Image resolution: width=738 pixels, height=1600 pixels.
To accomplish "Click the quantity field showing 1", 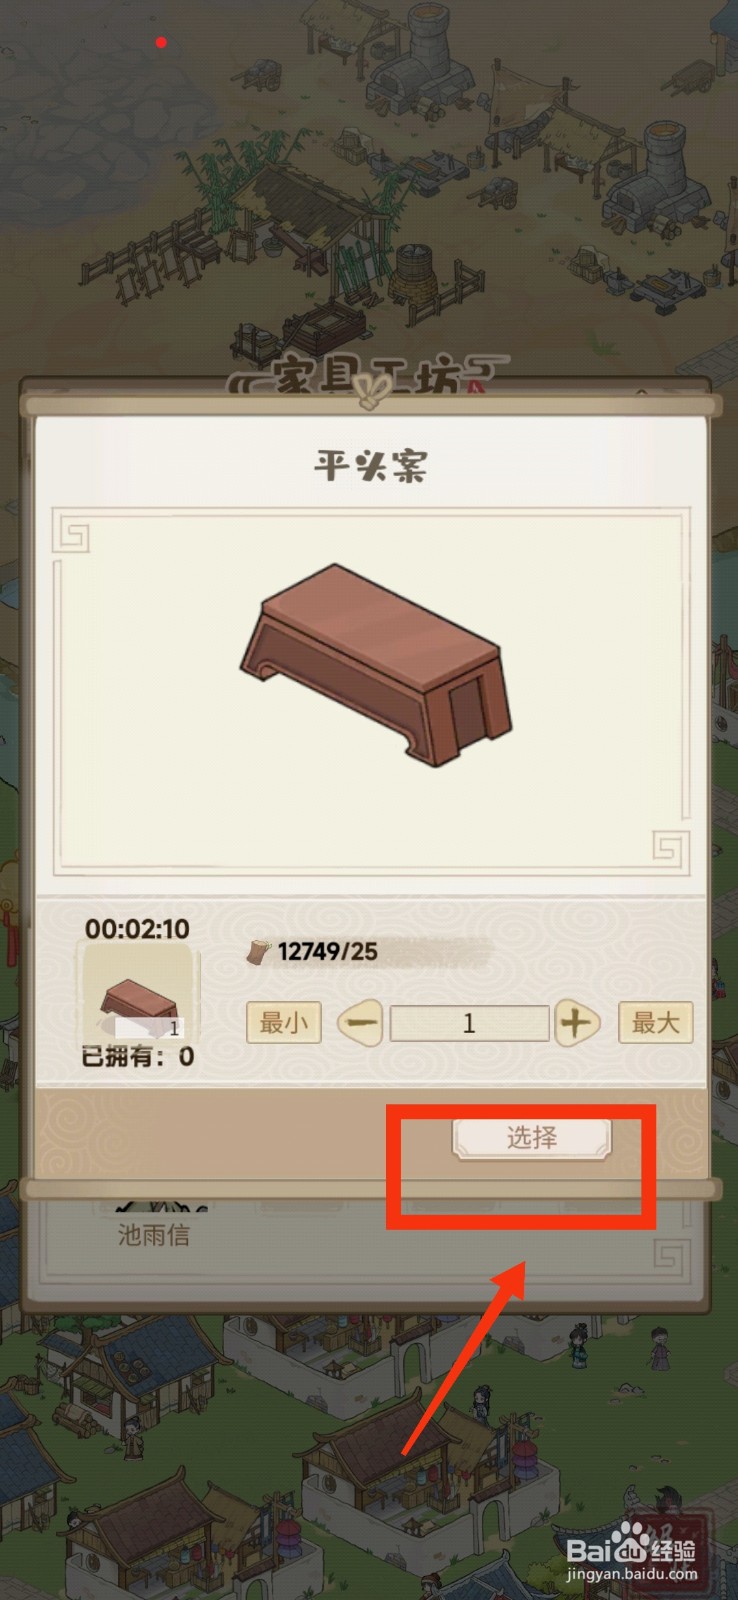I will click(x=469, y=1023).
